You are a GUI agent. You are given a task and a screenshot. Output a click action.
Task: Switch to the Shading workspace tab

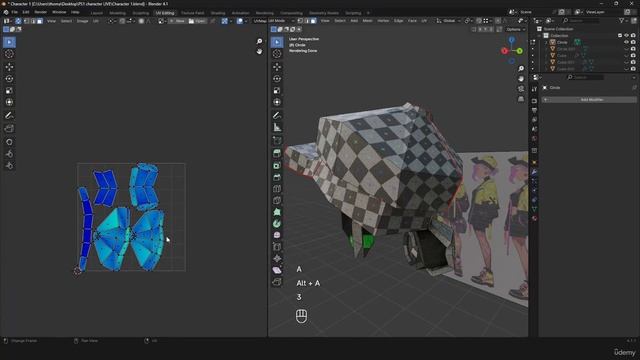pos(218,13)
